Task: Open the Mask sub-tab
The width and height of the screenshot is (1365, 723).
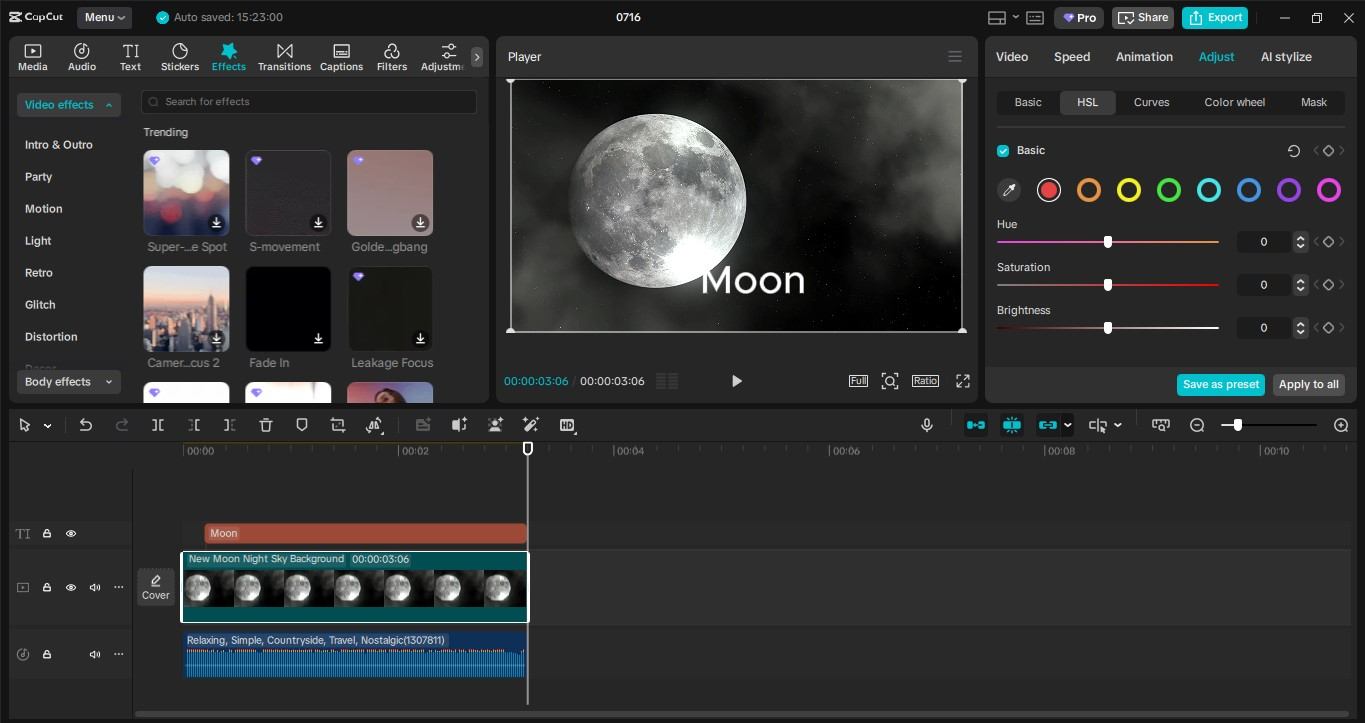Action: pyautogui.click(x=1313, y=102)
